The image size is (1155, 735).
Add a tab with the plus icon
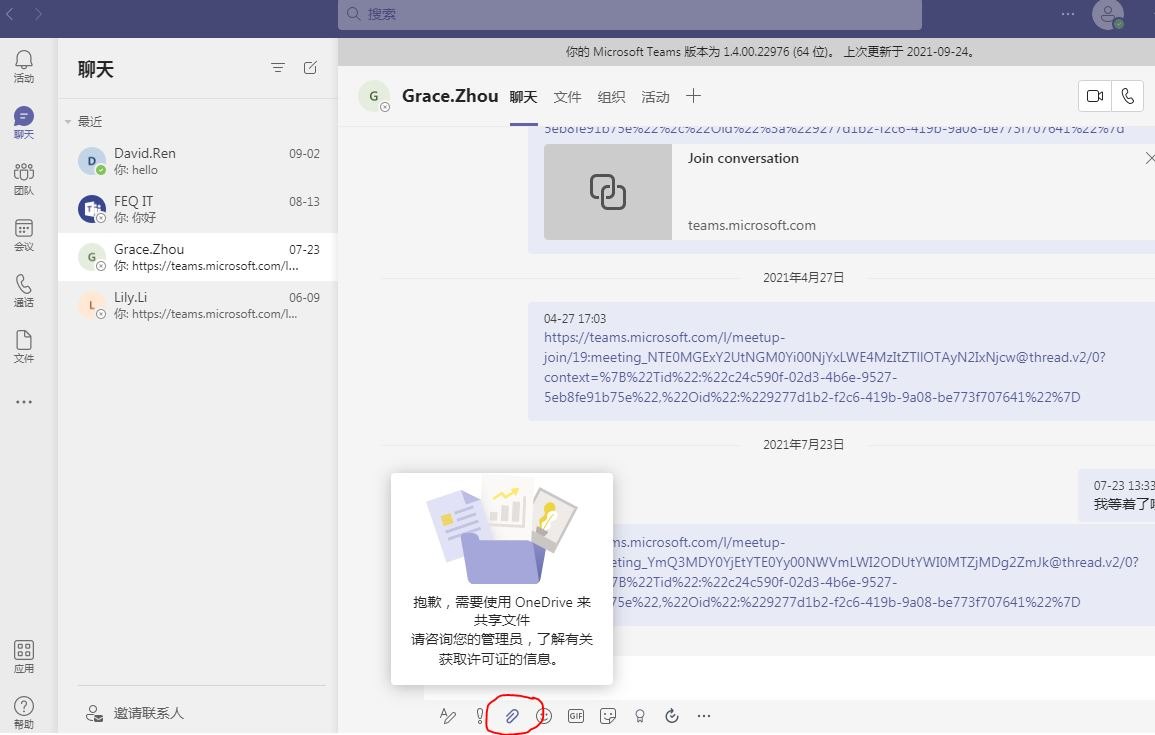(x=693, y=96)
